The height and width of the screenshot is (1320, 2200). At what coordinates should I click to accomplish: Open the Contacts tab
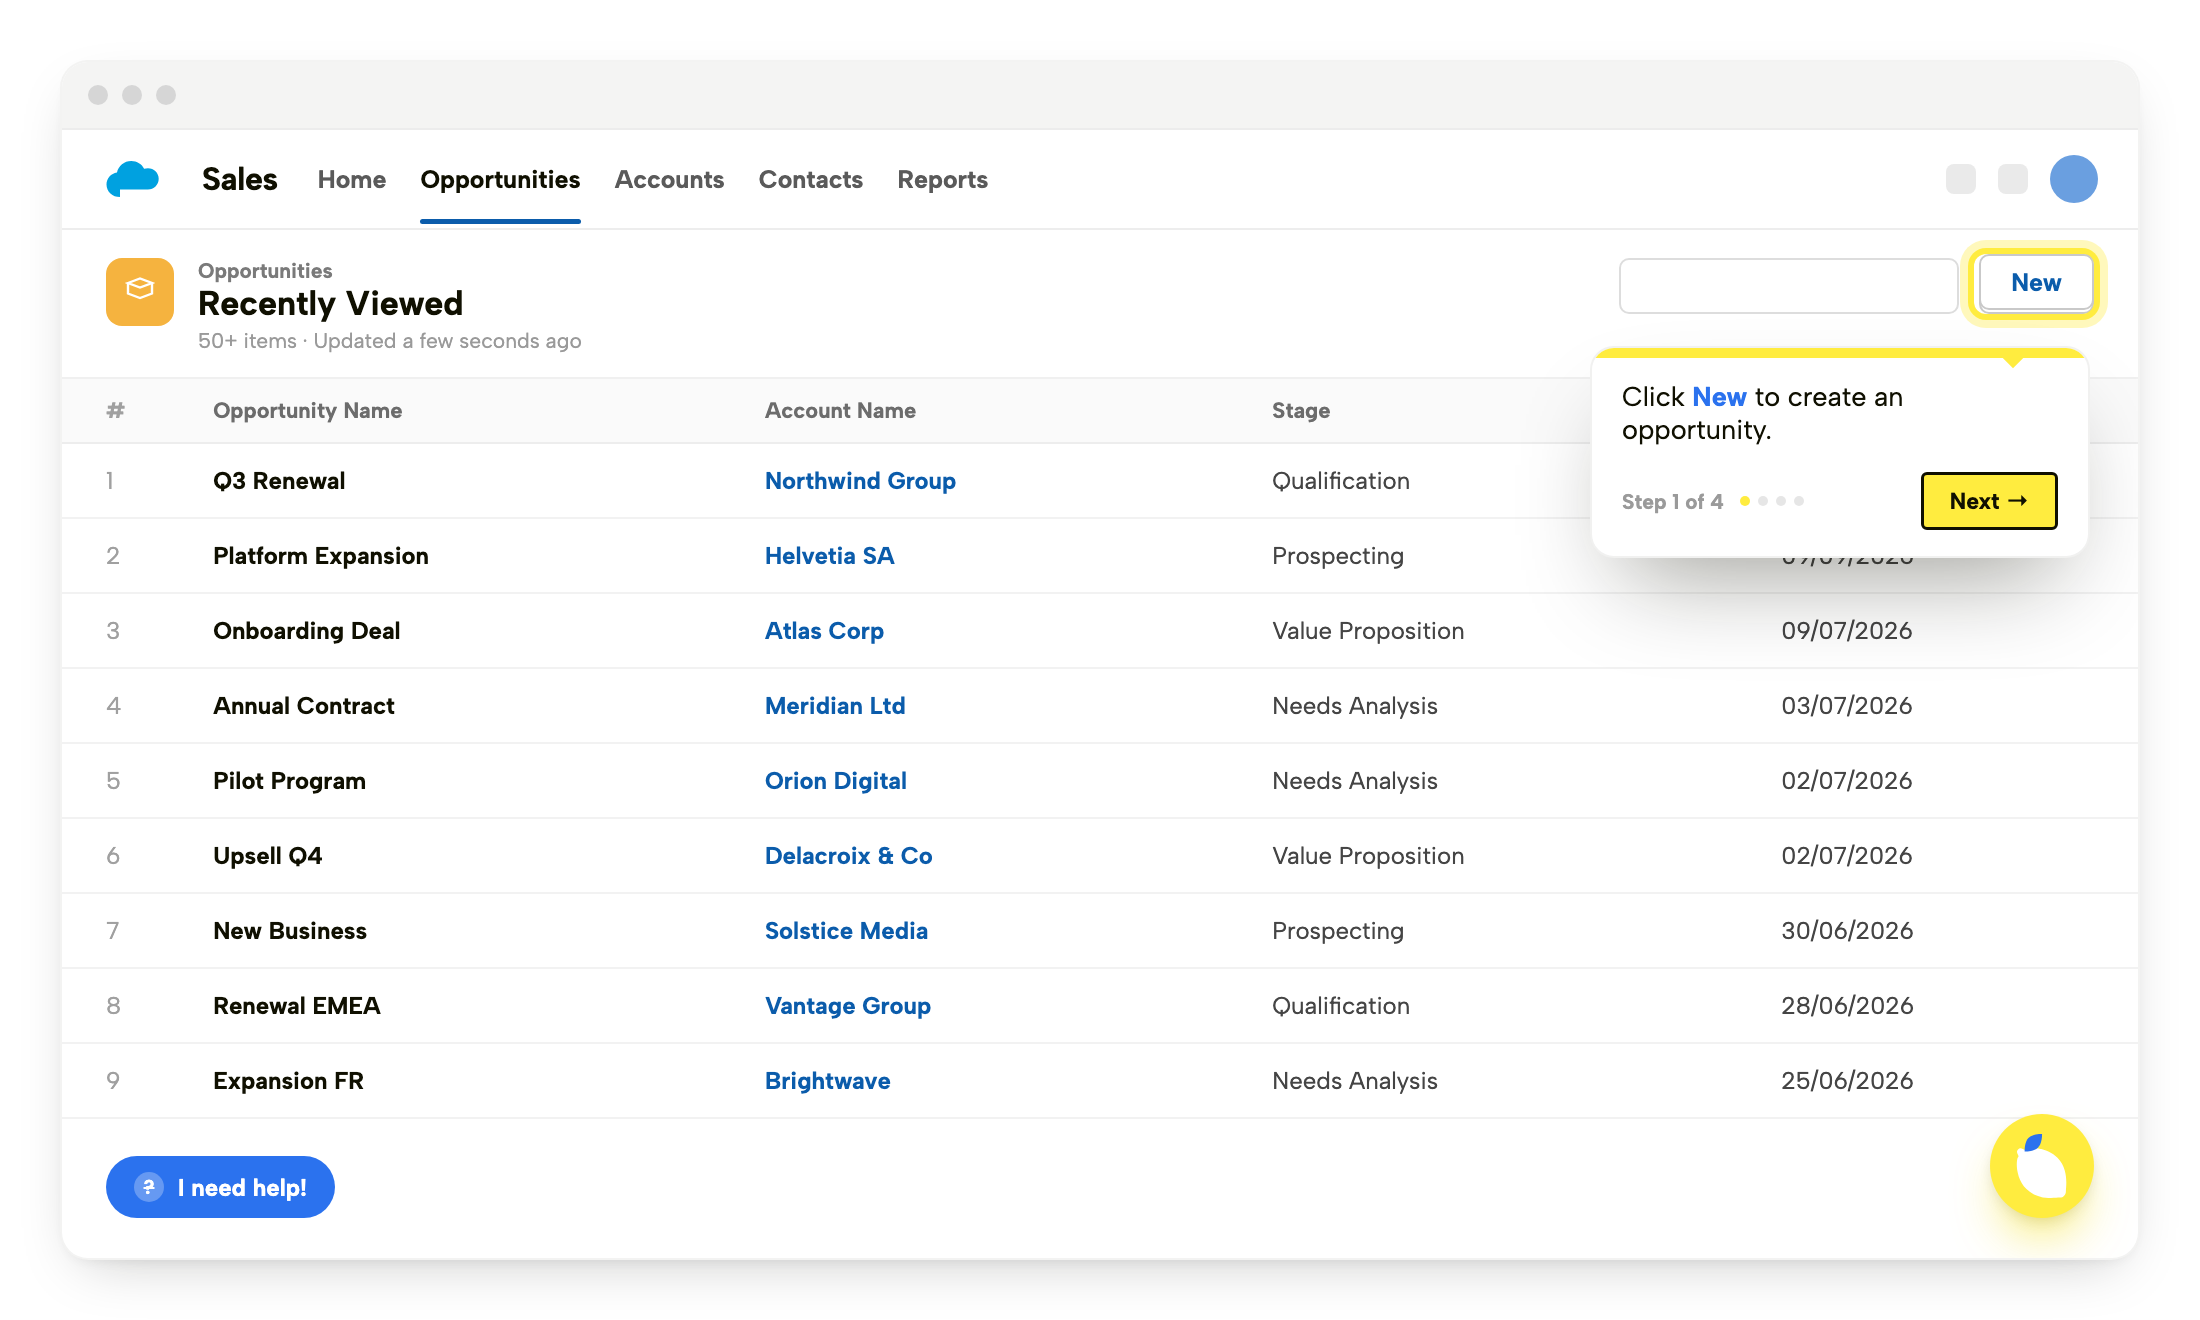click(811, 179)
